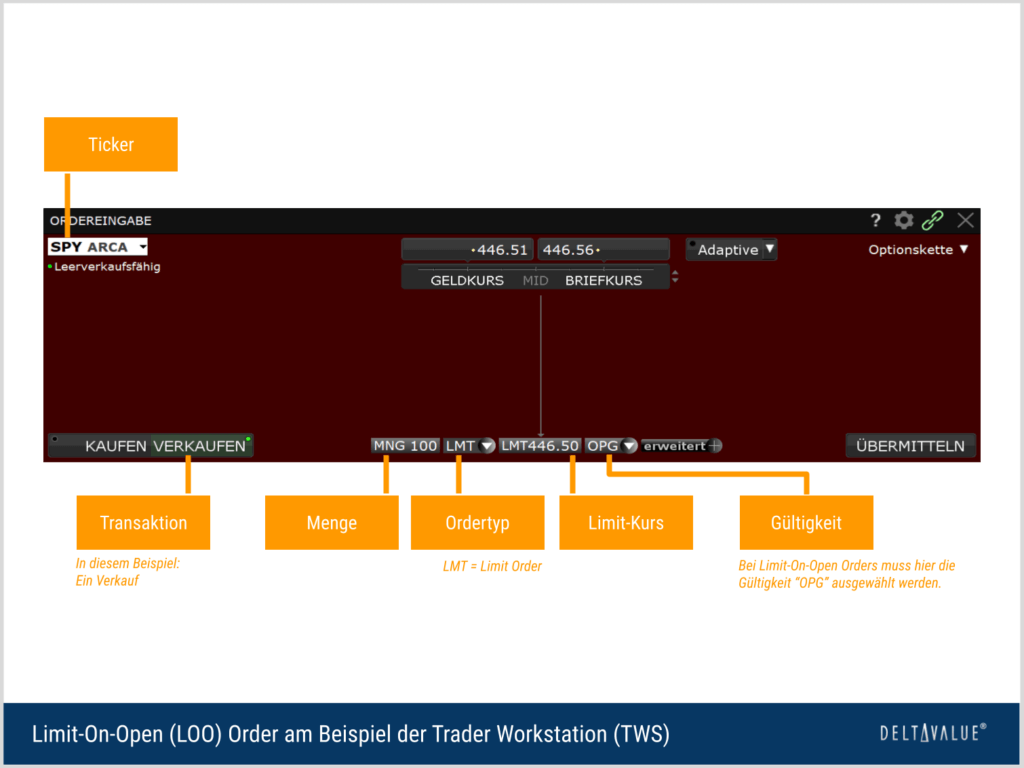Viewport: 1024px width, 768px height.
Task: Click the LMT446.50 limit price field
Action: (x=539, y=445)
